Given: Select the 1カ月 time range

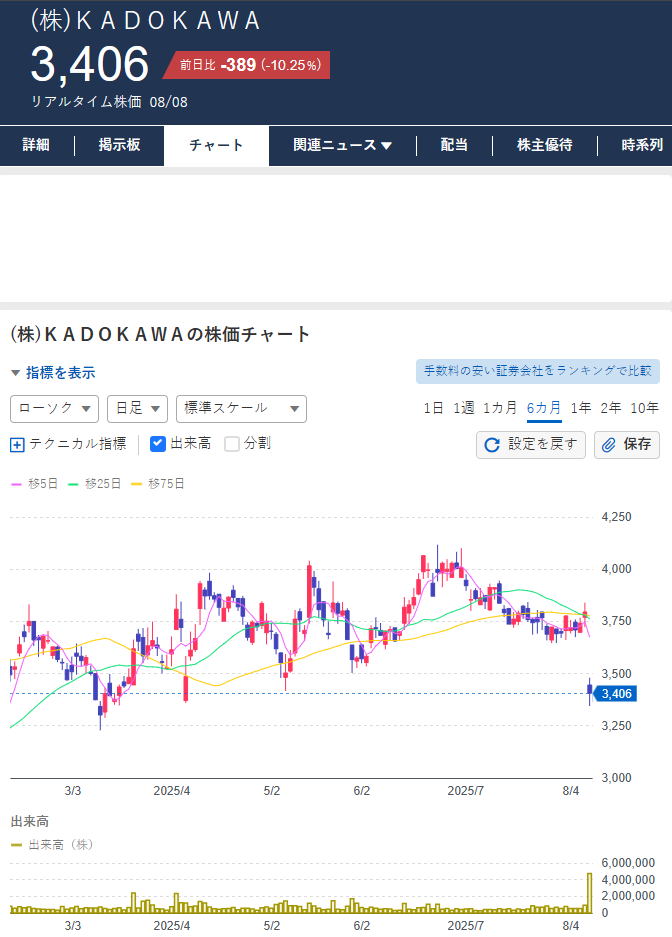Looking at the screenshot, I should tap(499, 408).
